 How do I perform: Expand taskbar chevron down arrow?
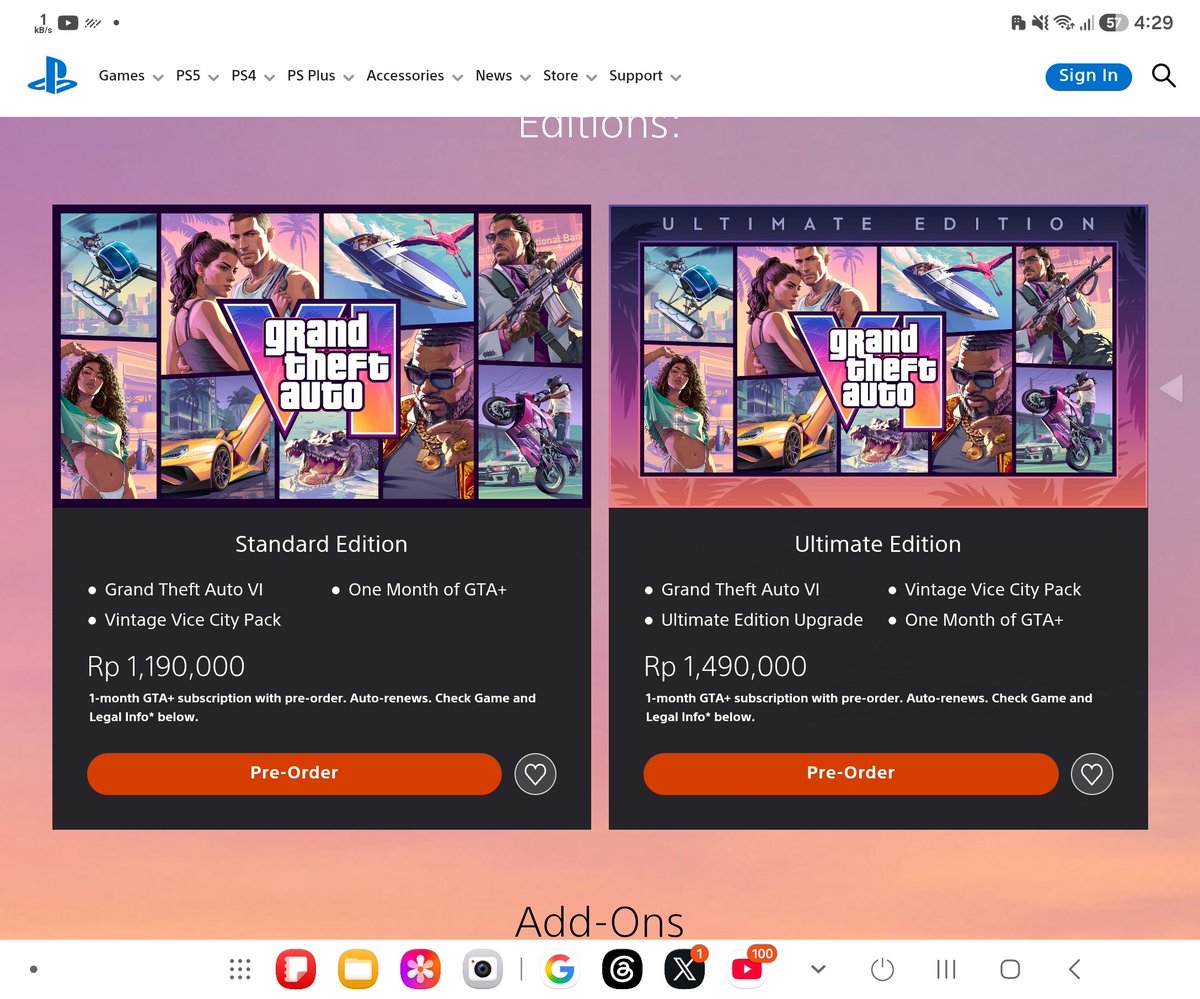pyautogui.click(x=818, y=969)
